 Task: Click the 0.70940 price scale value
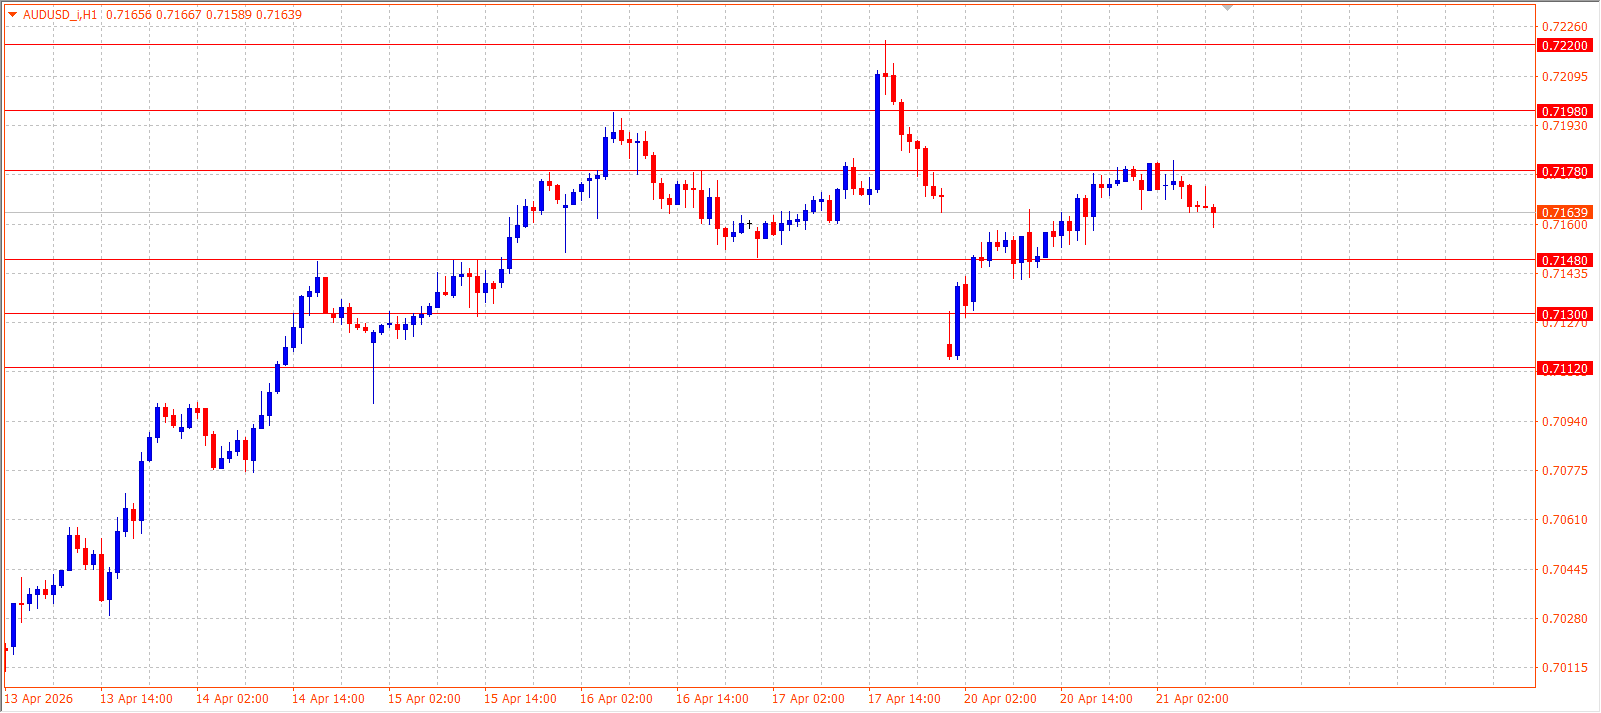1565,422
